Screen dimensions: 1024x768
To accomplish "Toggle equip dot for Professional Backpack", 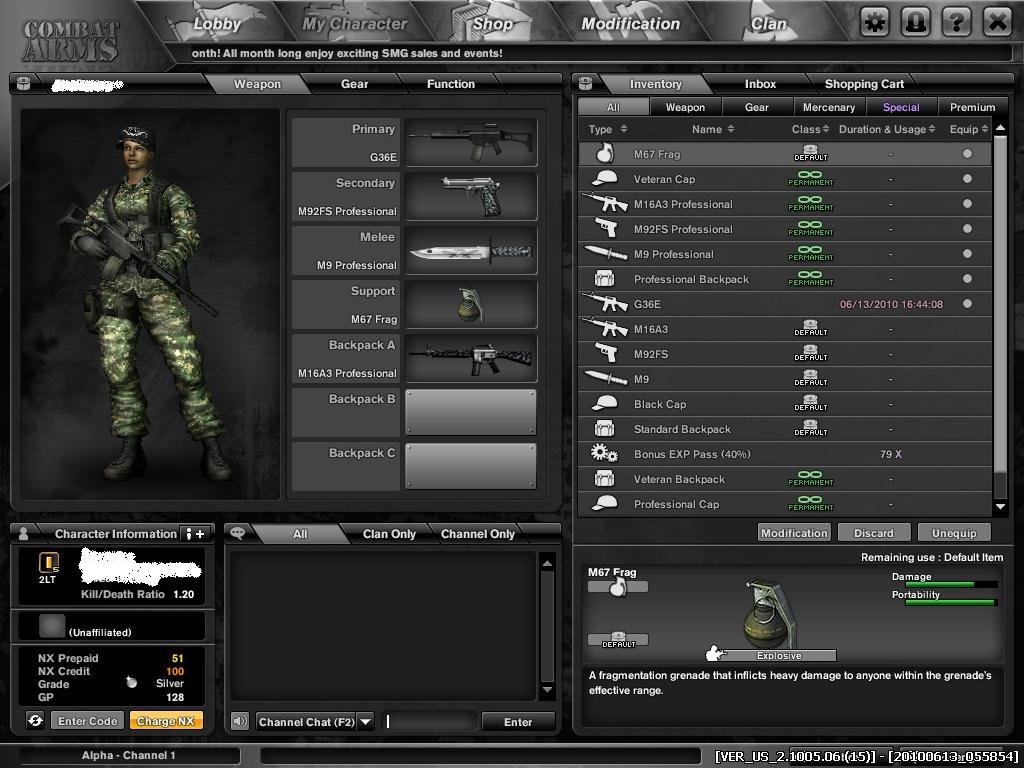I will (x=967, y=278).
